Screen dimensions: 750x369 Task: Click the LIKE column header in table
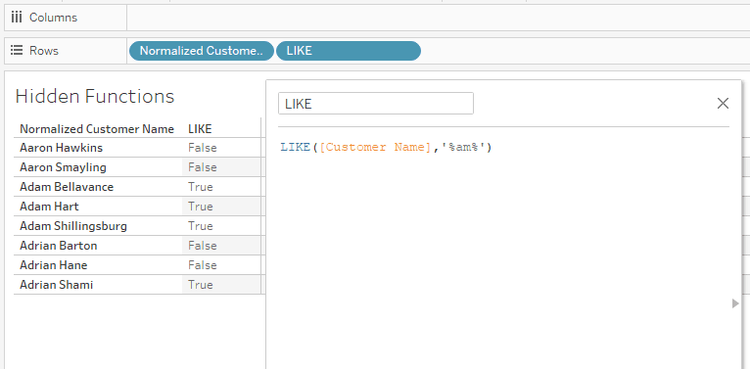[200, 129]
